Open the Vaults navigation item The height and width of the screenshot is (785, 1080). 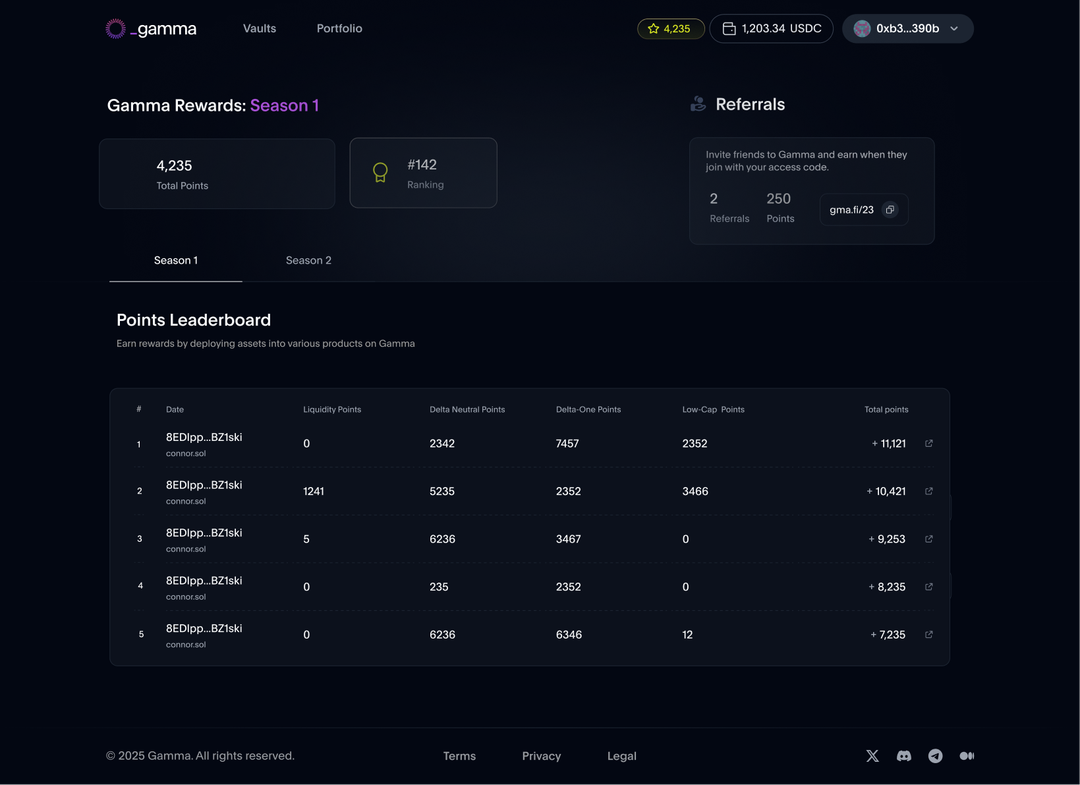coord(260,28)
